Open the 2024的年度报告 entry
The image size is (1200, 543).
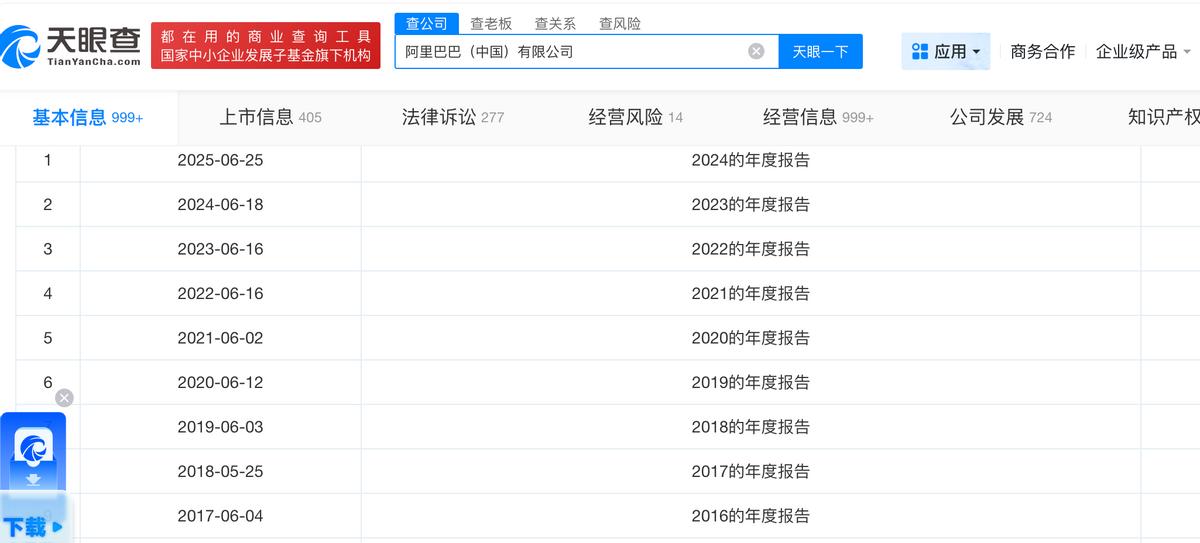(x=750, y=160)
